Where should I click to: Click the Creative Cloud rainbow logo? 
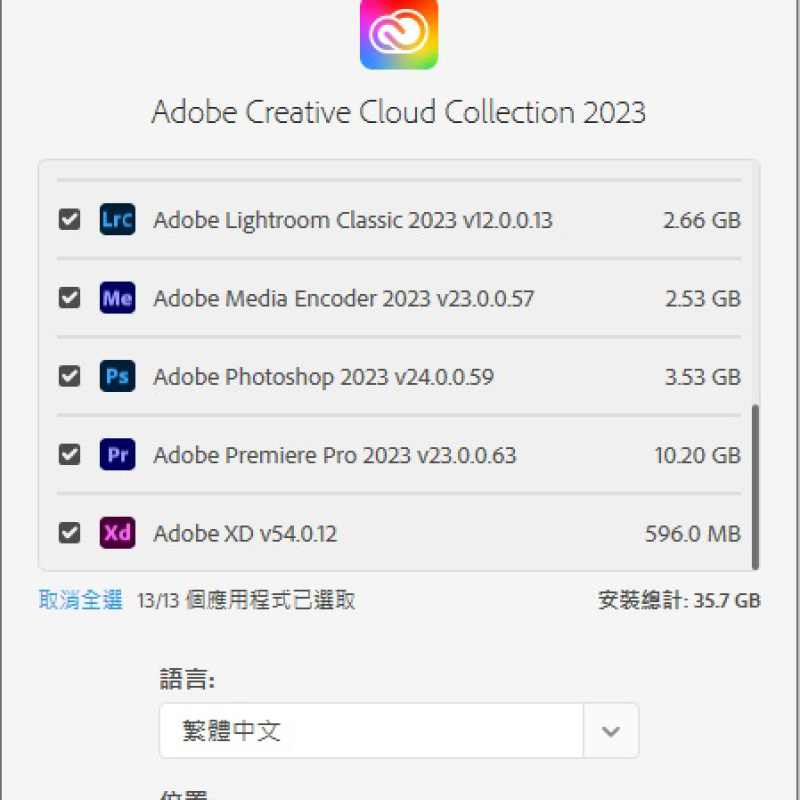(x=399, y=34)
